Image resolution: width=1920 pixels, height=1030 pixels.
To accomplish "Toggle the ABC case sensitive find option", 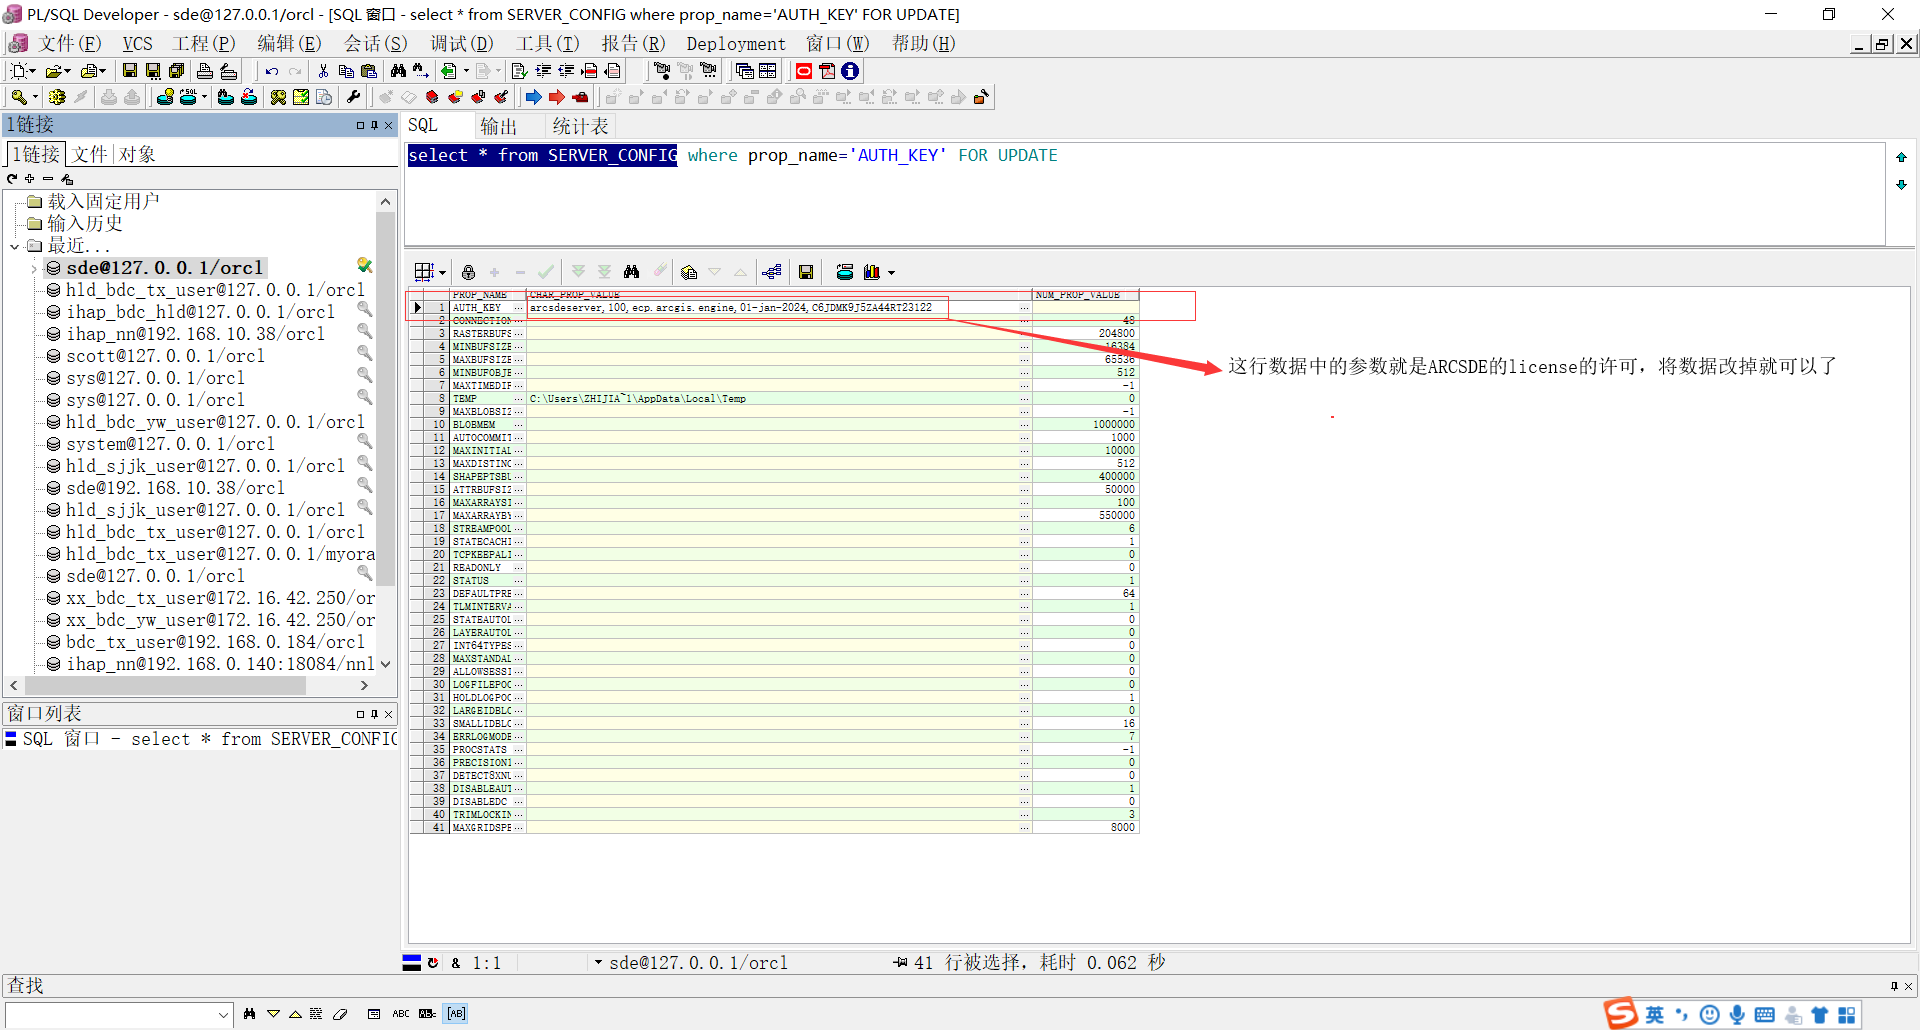I will pos(401,1014).
